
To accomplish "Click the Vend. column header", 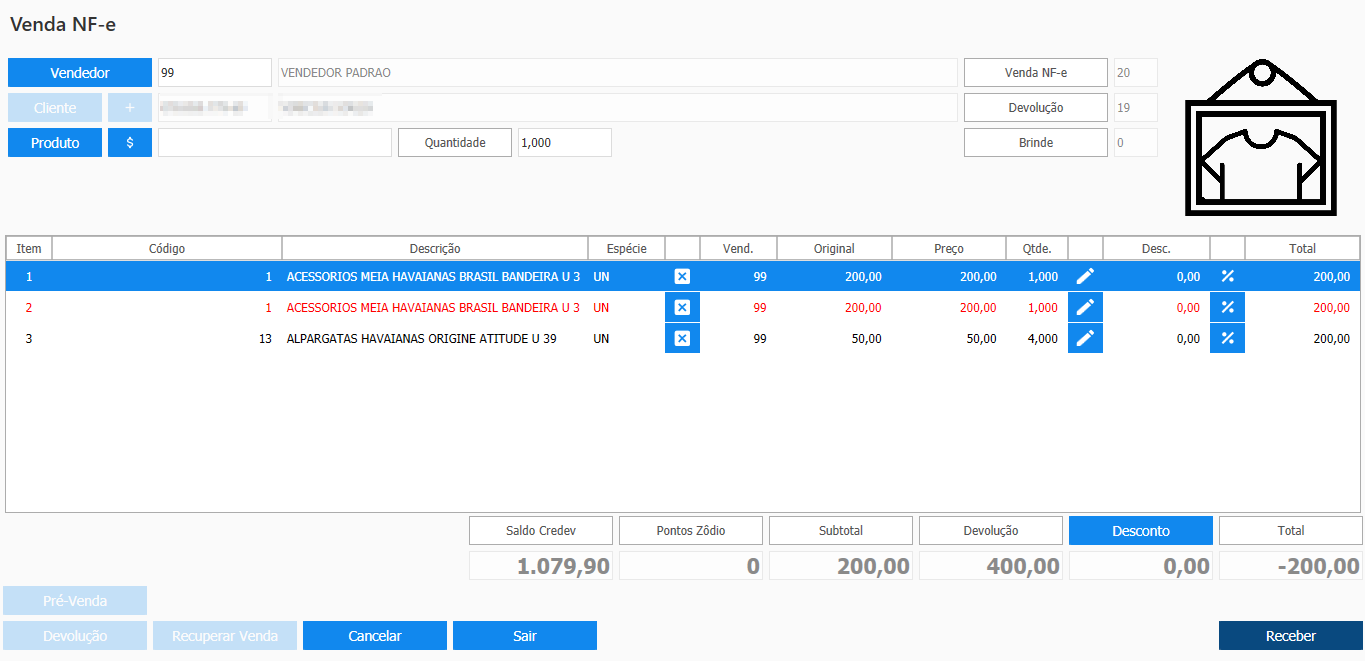I will click(738, 249).
